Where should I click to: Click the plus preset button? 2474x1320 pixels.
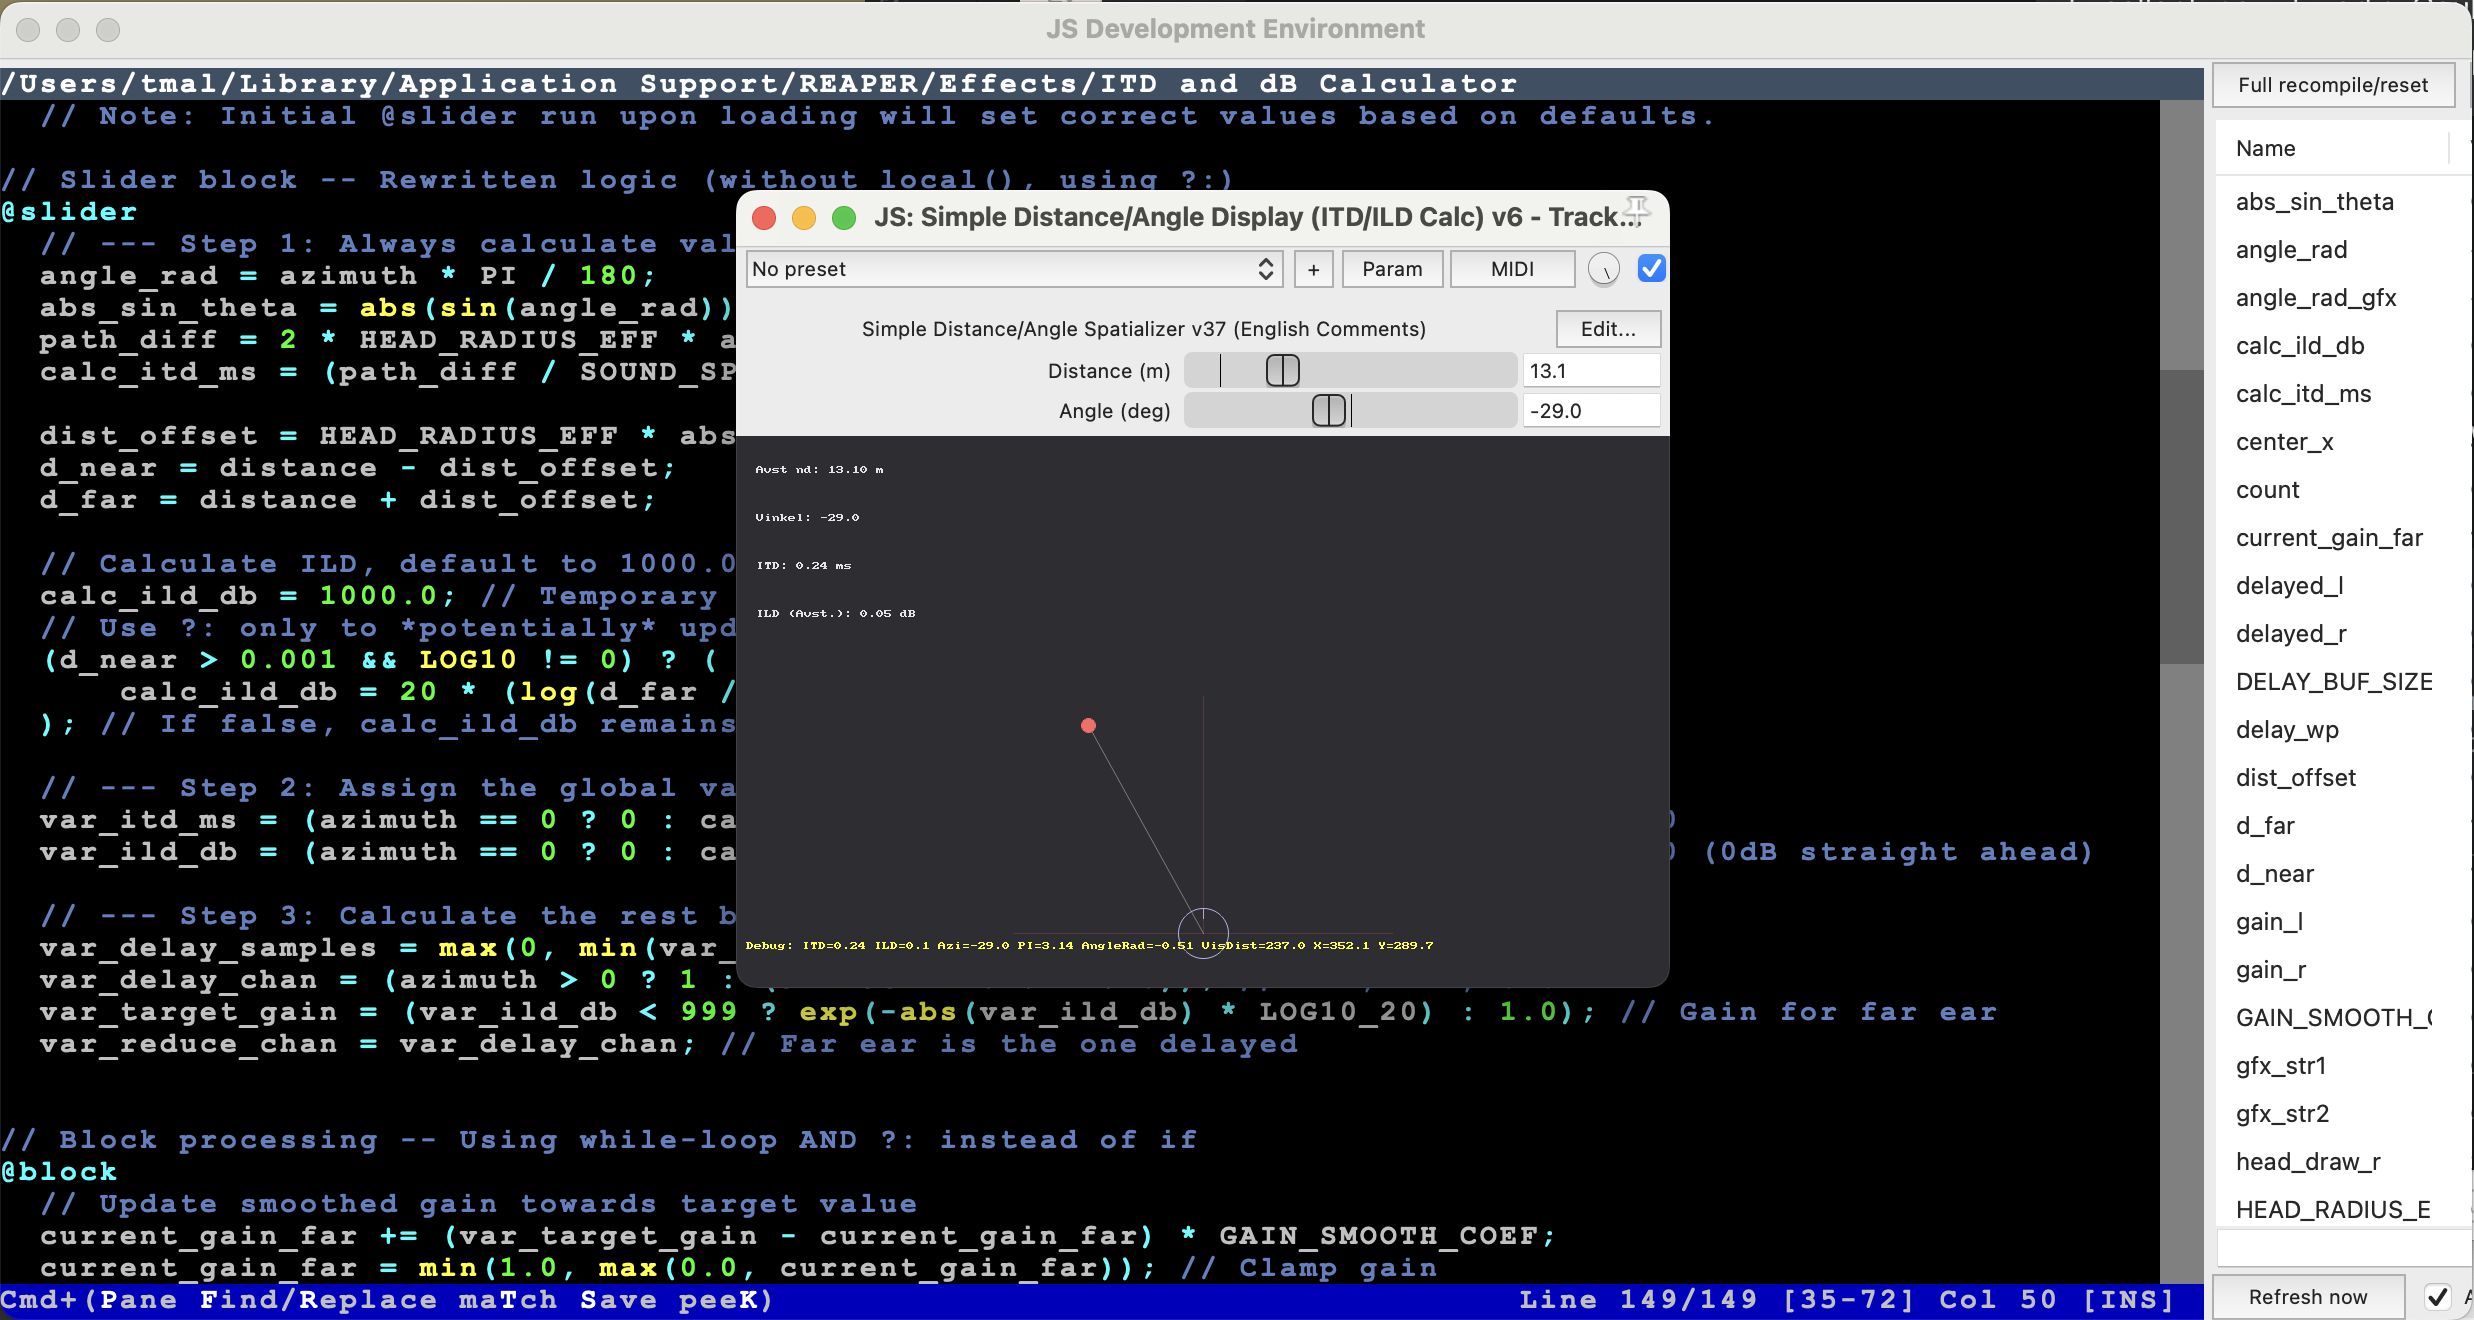[1313, 269]
